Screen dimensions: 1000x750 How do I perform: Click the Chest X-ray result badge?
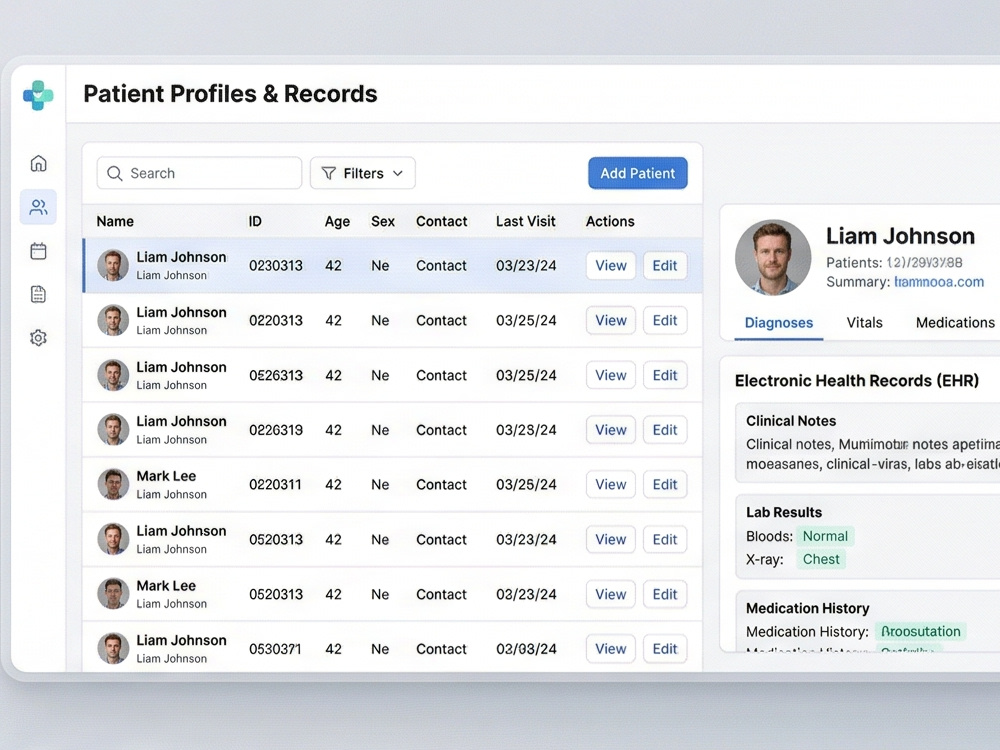pos(821,559)
